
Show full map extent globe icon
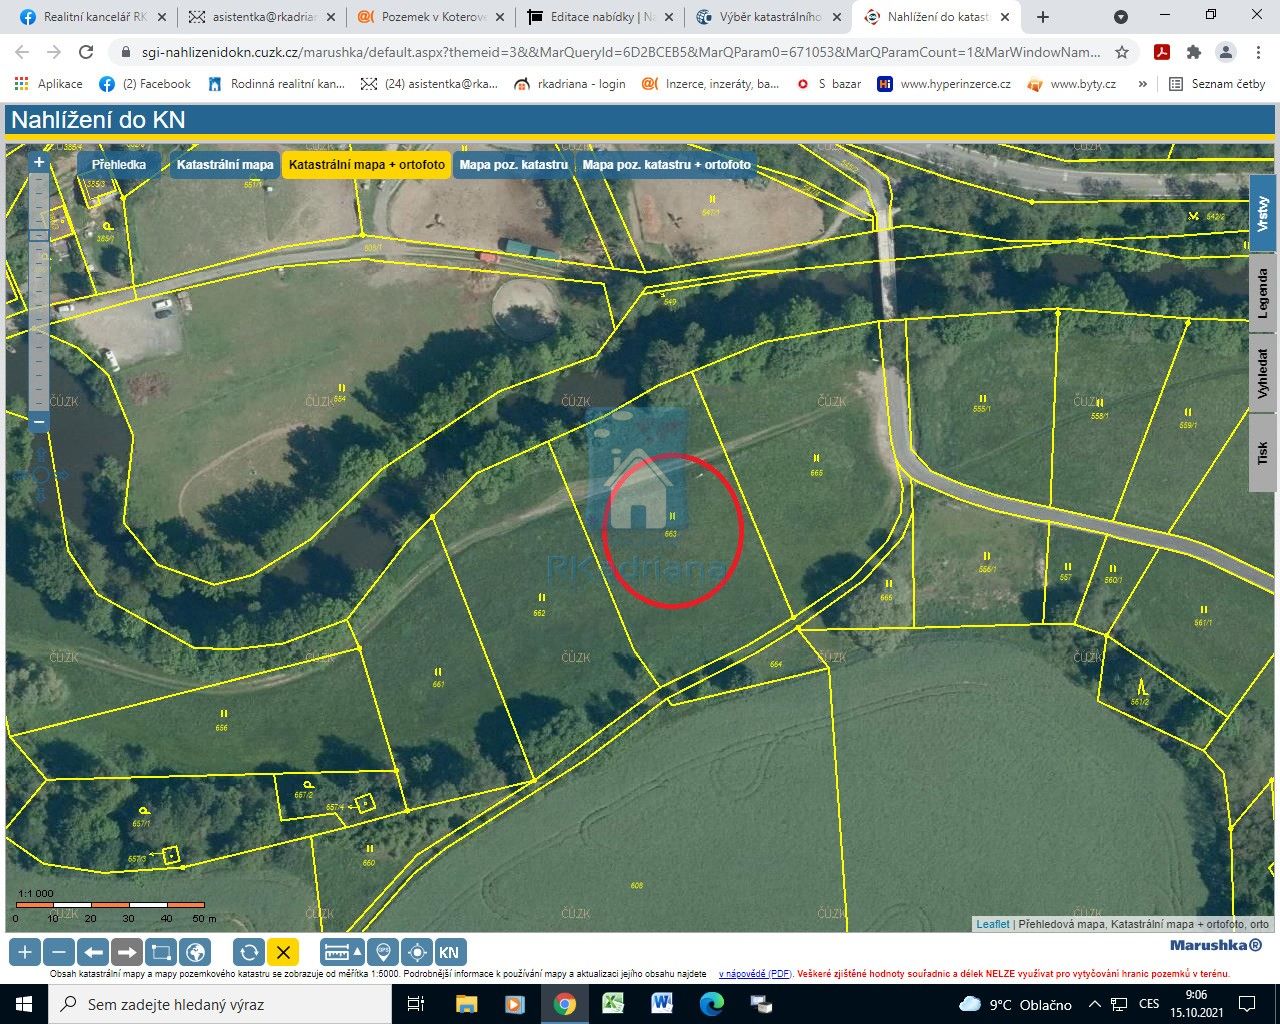195,952
